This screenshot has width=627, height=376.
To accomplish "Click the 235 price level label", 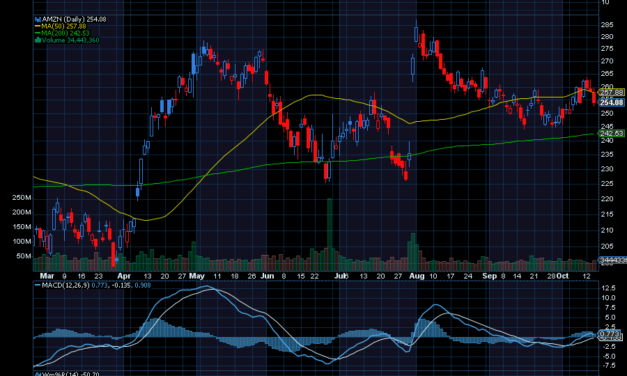I will point(607,154).
